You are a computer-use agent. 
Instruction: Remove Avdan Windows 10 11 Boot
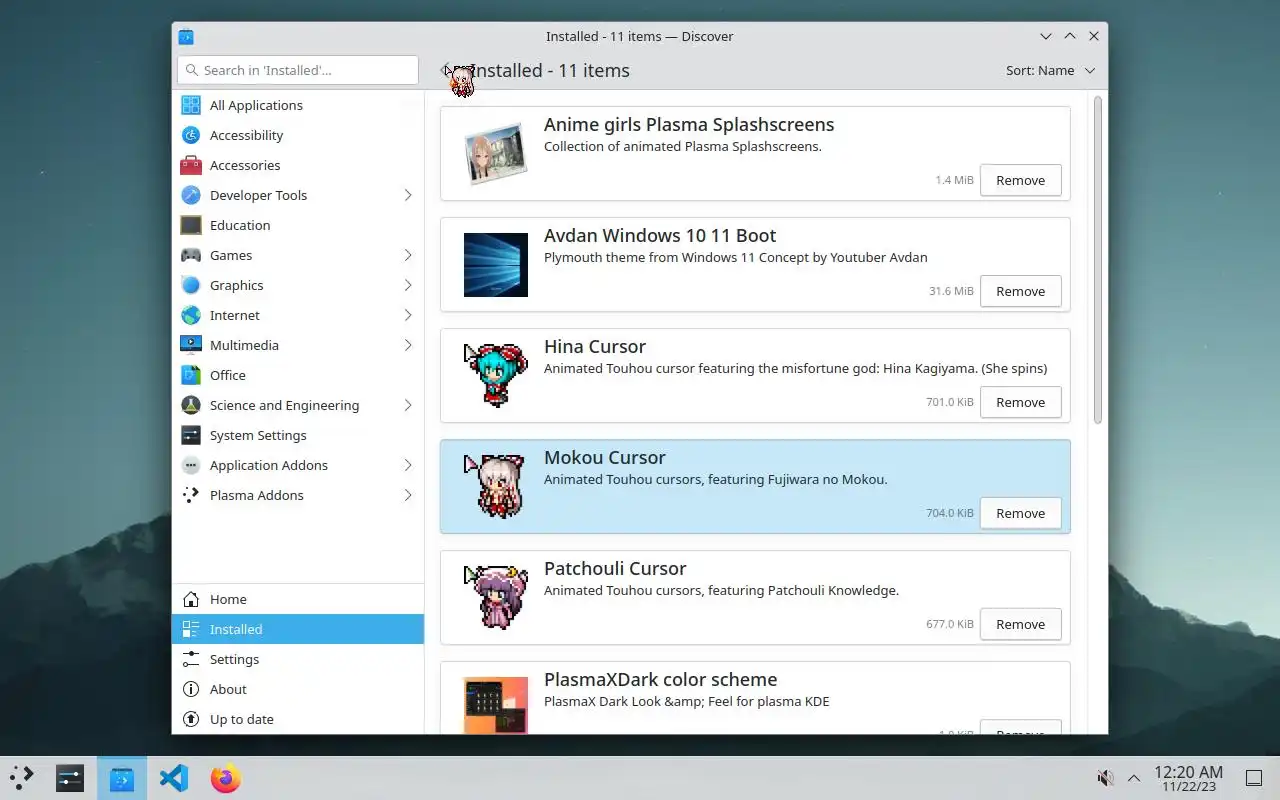point(1020,291)
